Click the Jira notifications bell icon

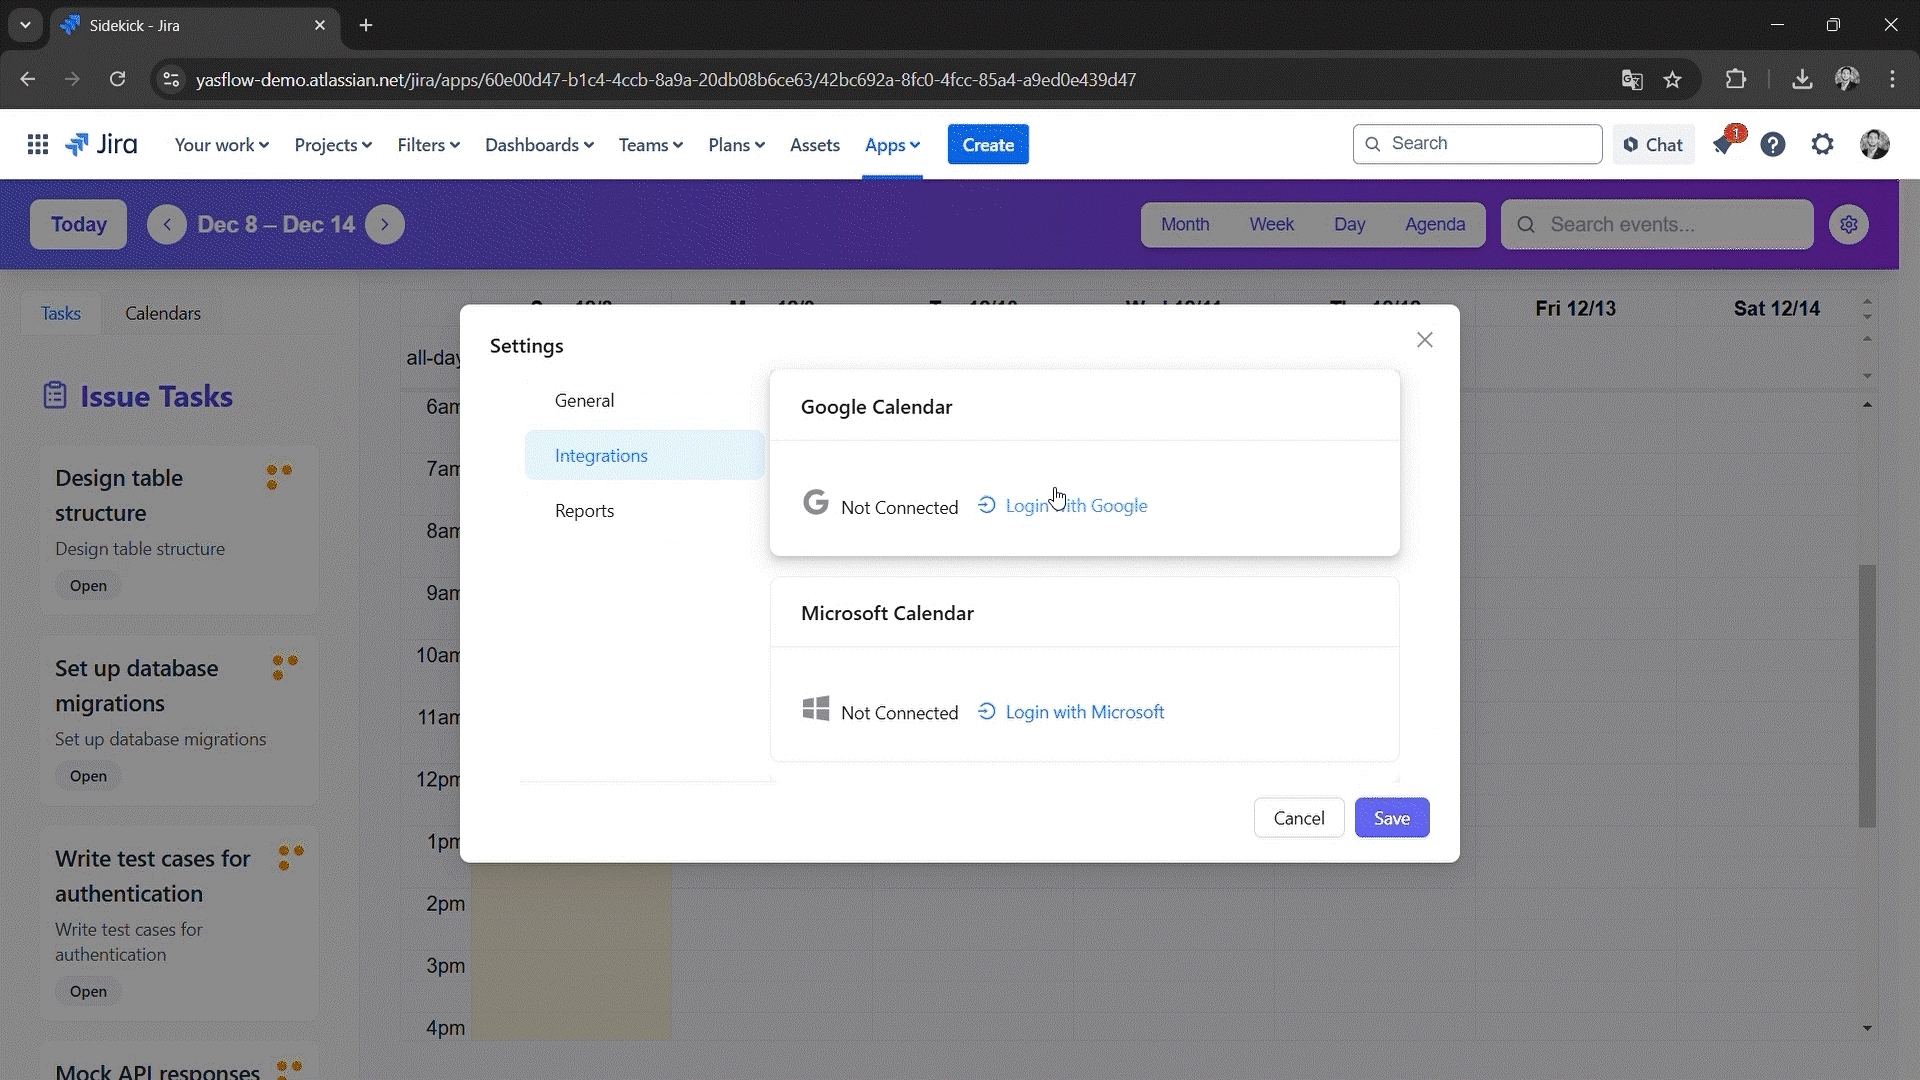click(x=1723, y=145)
